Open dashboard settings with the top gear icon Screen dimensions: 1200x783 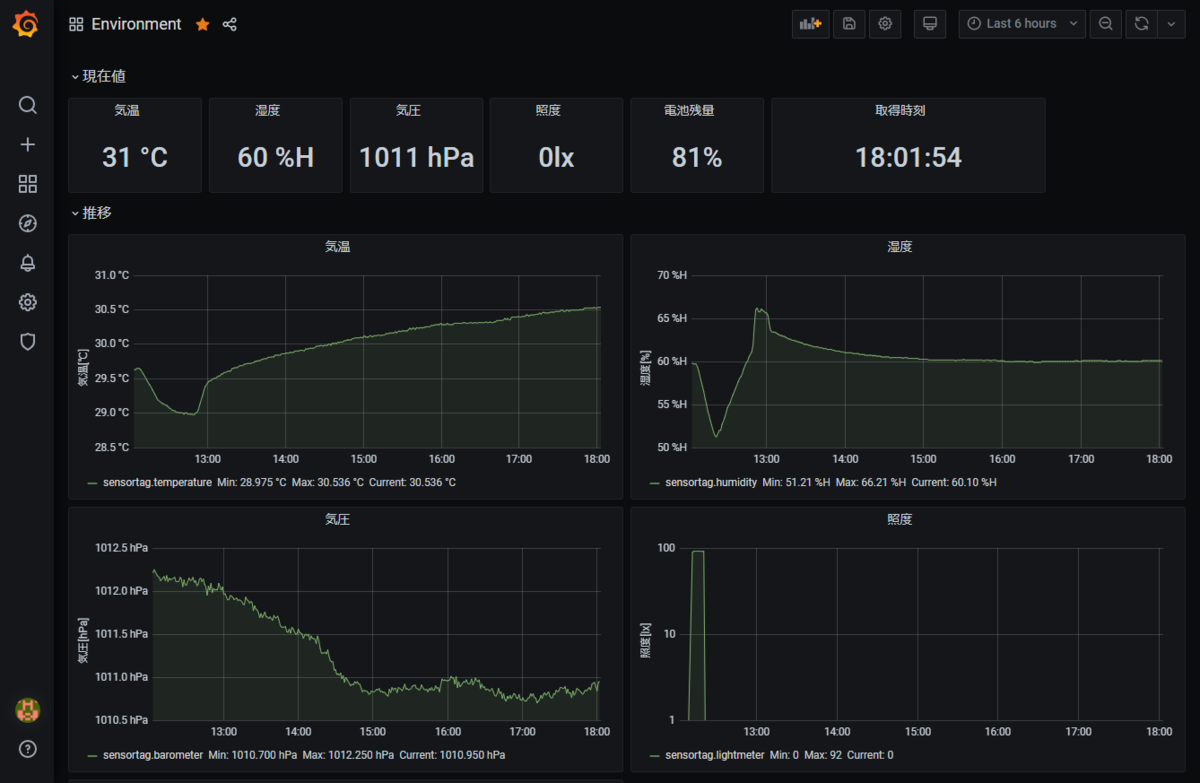pyautogui.click(x=885, y=24)
